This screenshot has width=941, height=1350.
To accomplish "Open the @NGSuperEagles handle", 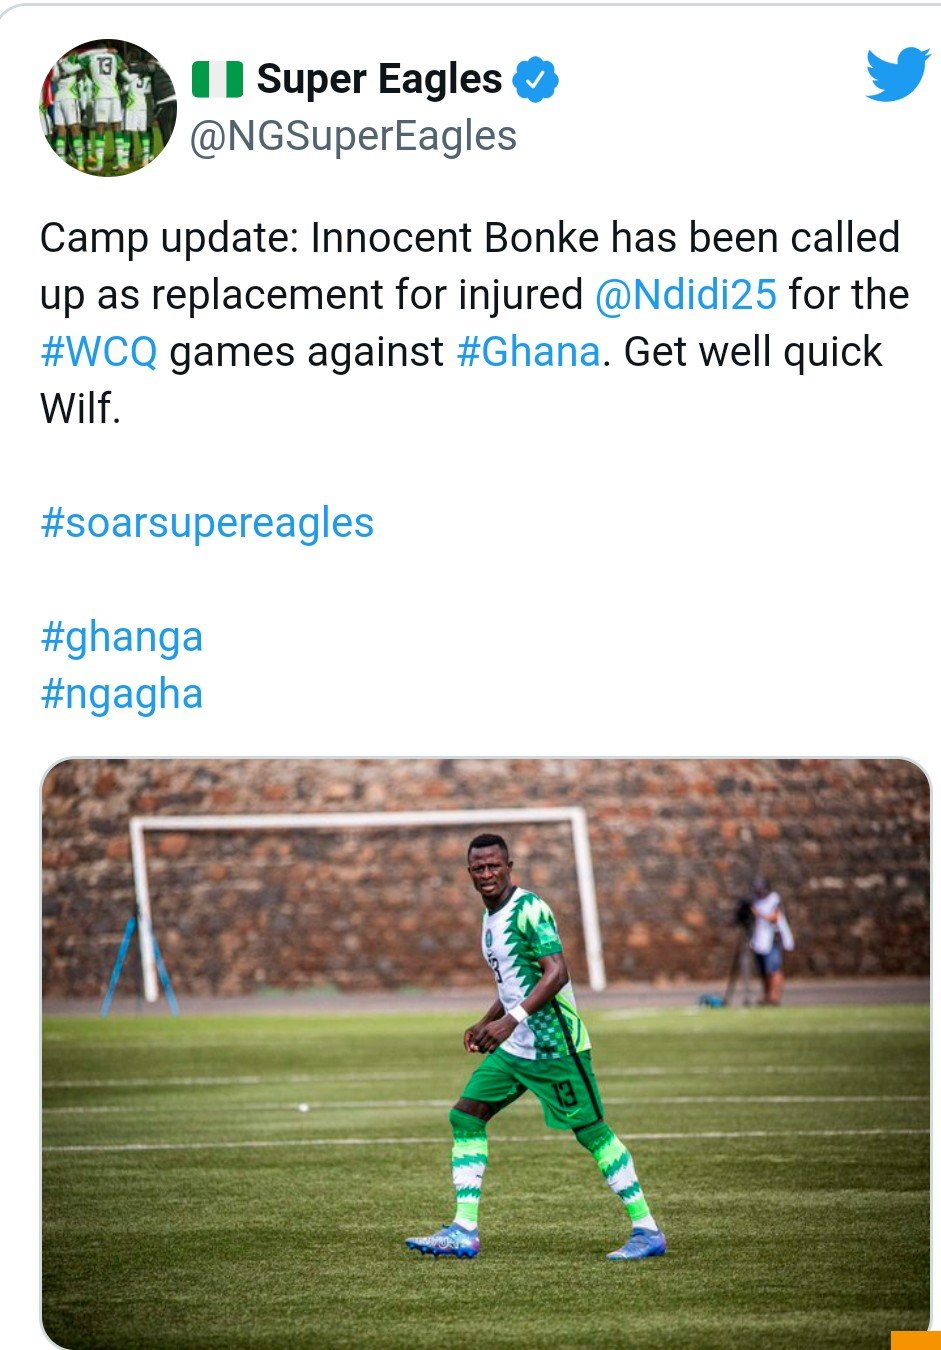I will pyautogui.click(x=352, y=137).
